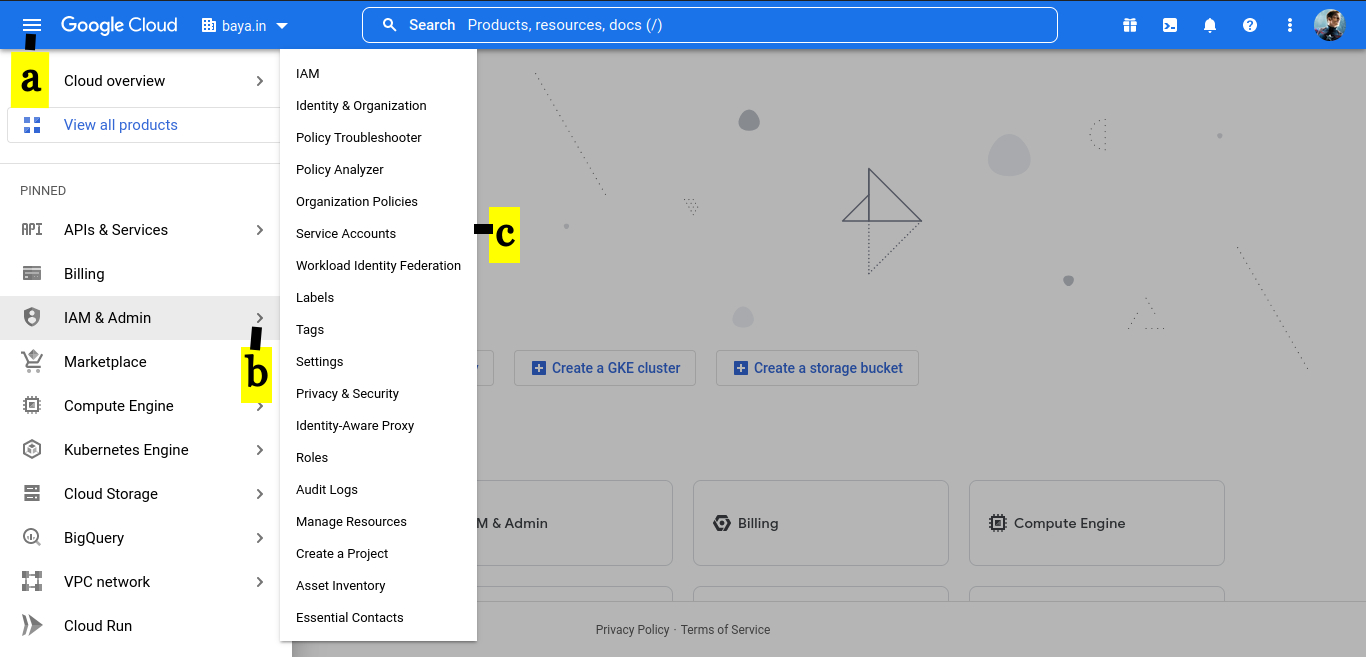Click the Cloud Run arrows icon
The image size is (1366, 657).
click(x=32, y=626)
